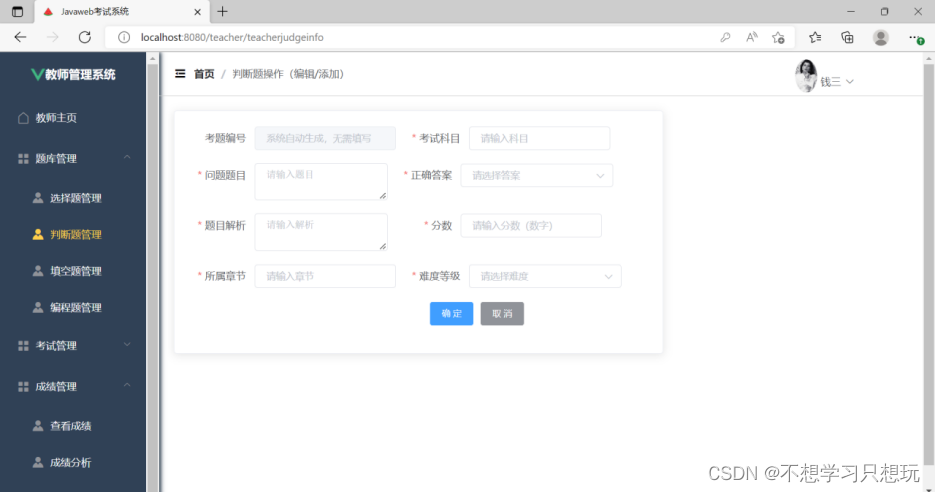Click the 选择题管理 user icon
This screenshot has width=935, height=492.
[x=38, y=198]
